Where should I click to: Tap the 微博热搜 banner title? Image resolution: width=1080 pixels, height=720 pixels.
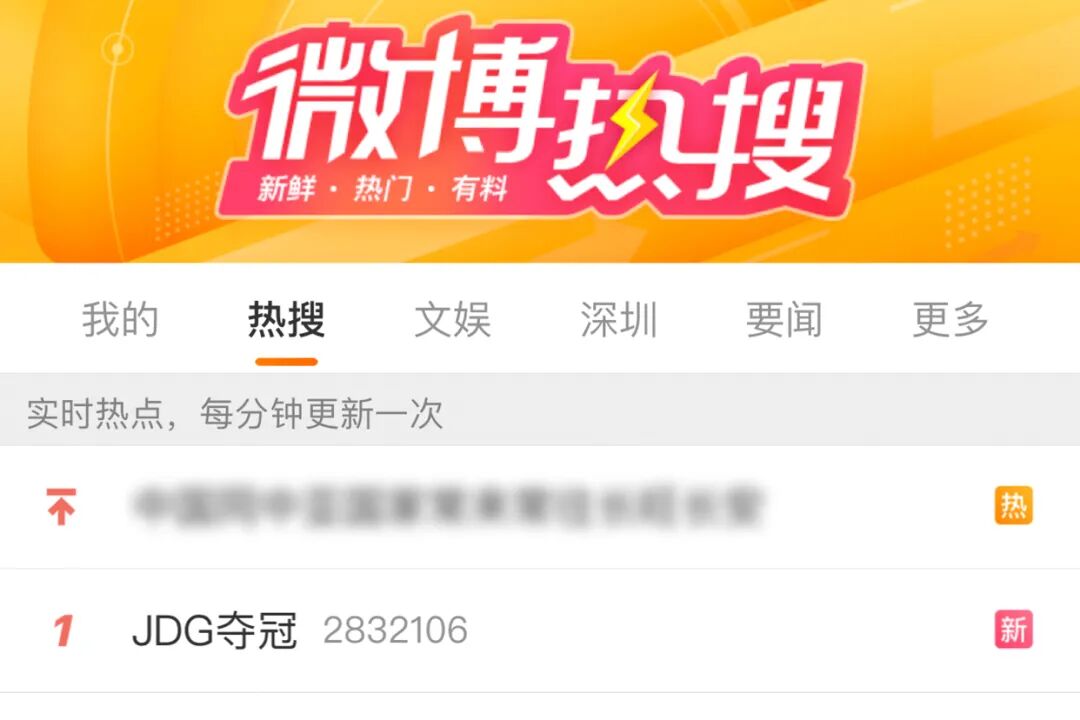click(544, 114)
